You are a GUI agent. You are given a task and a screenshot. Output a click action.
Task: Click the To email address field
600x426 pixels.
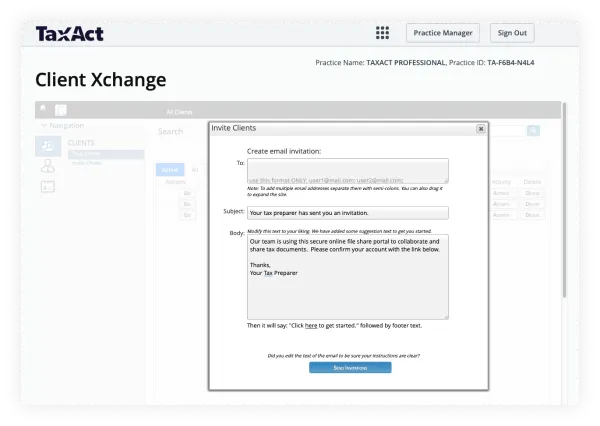pos(348,171)
